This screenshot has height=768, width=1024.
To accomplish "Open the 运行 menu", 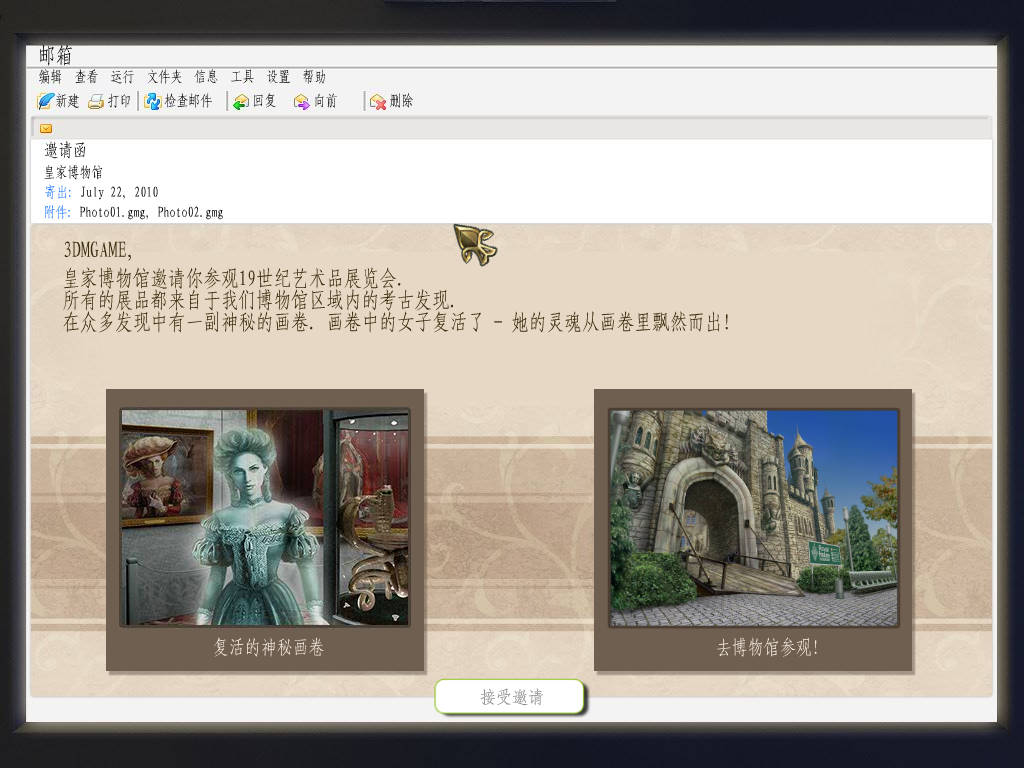I will (x=122, y=77).
